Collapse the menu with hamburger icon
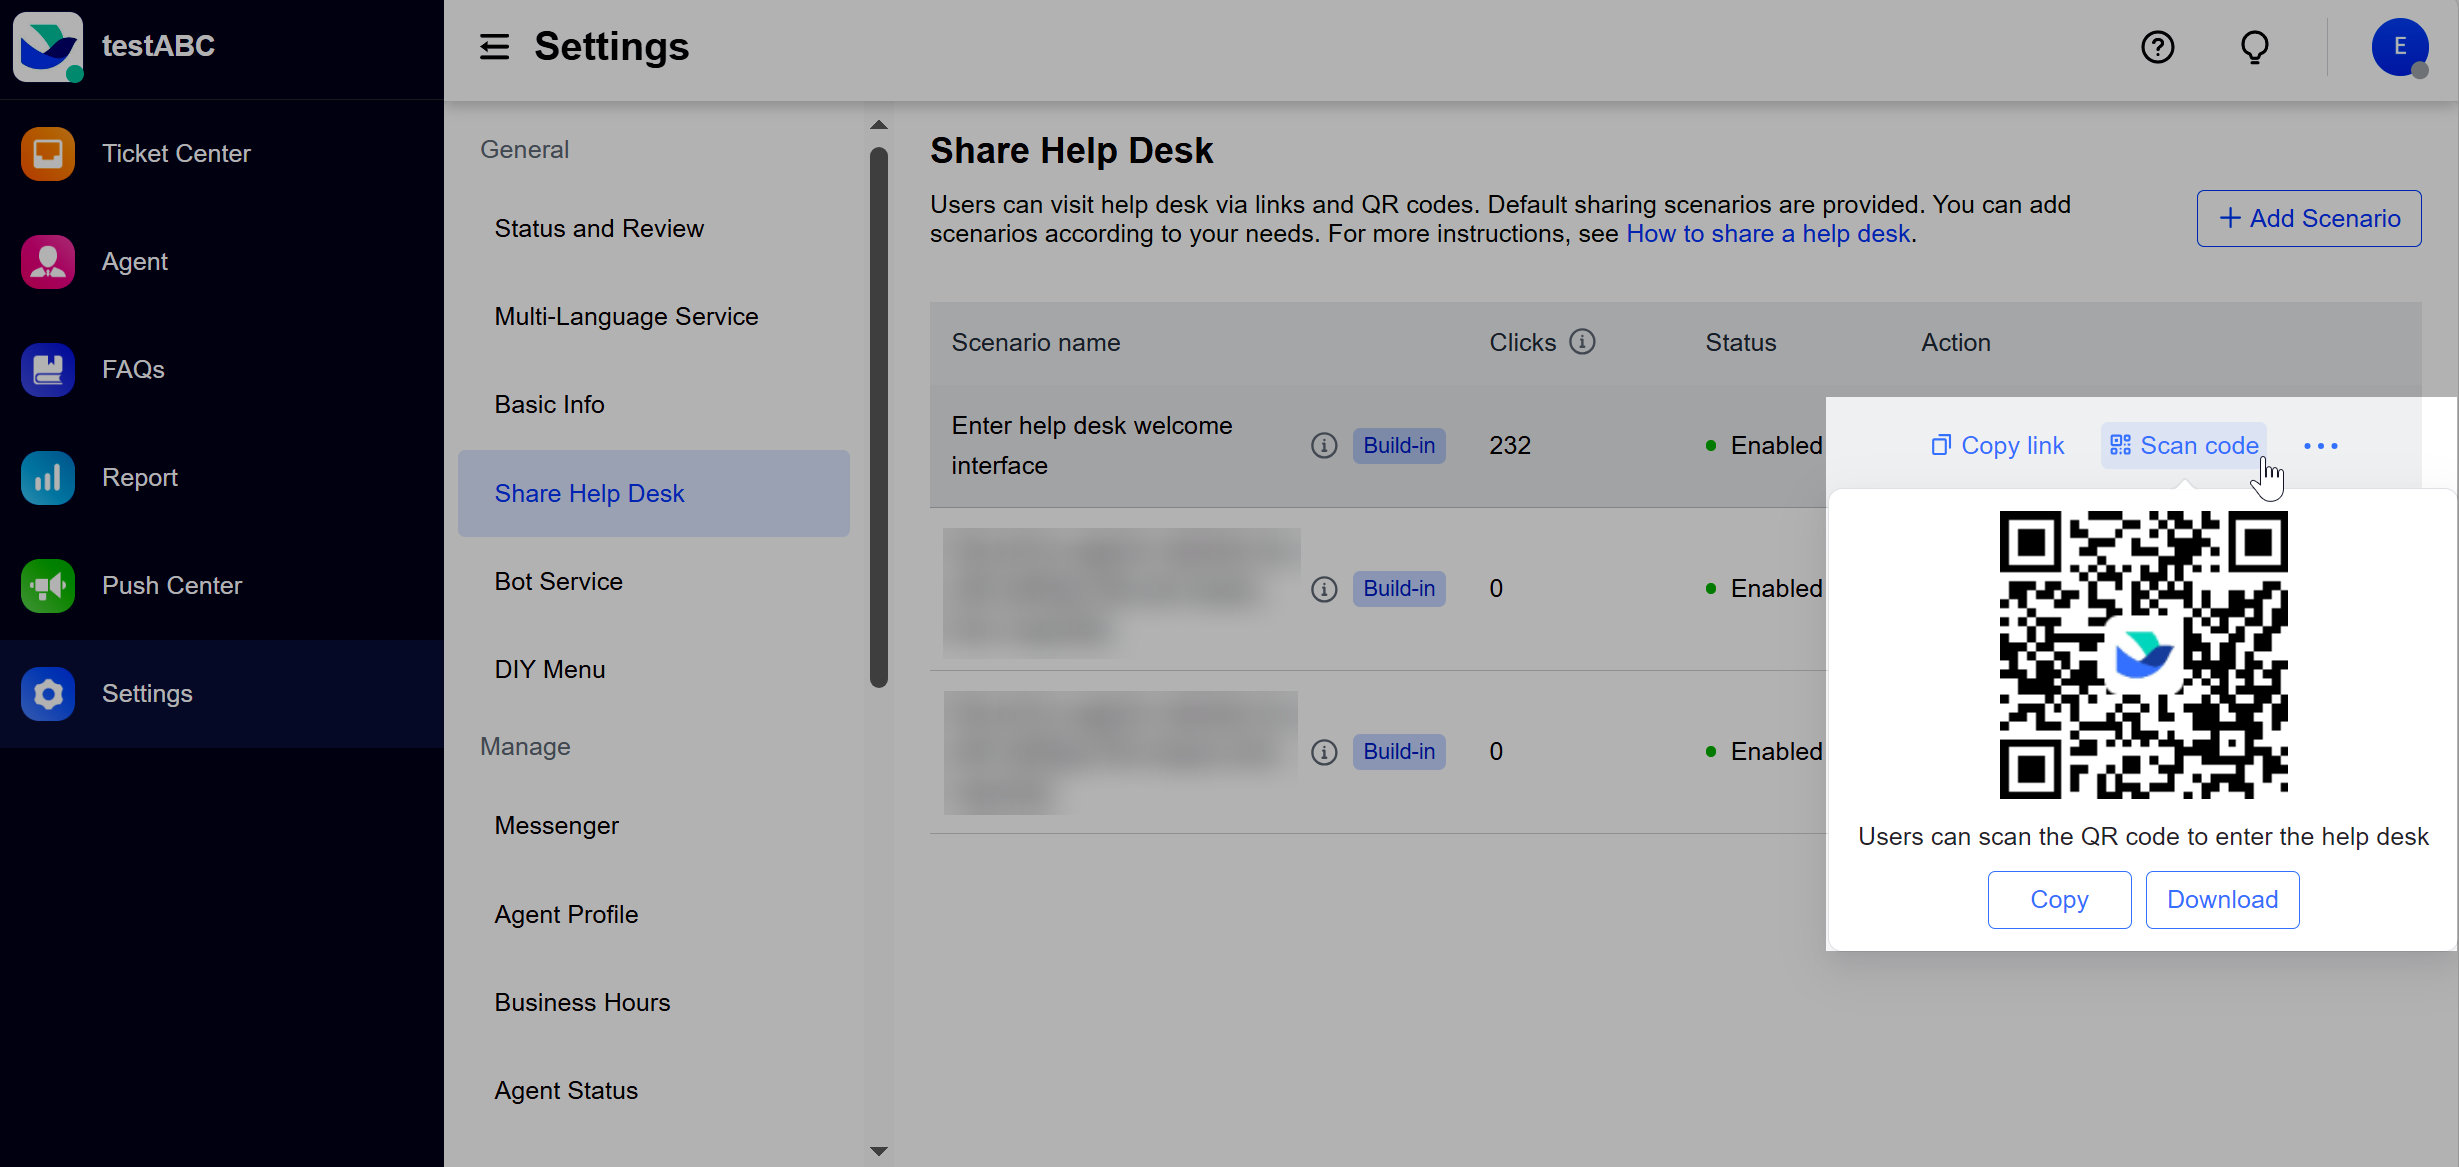 494,47
